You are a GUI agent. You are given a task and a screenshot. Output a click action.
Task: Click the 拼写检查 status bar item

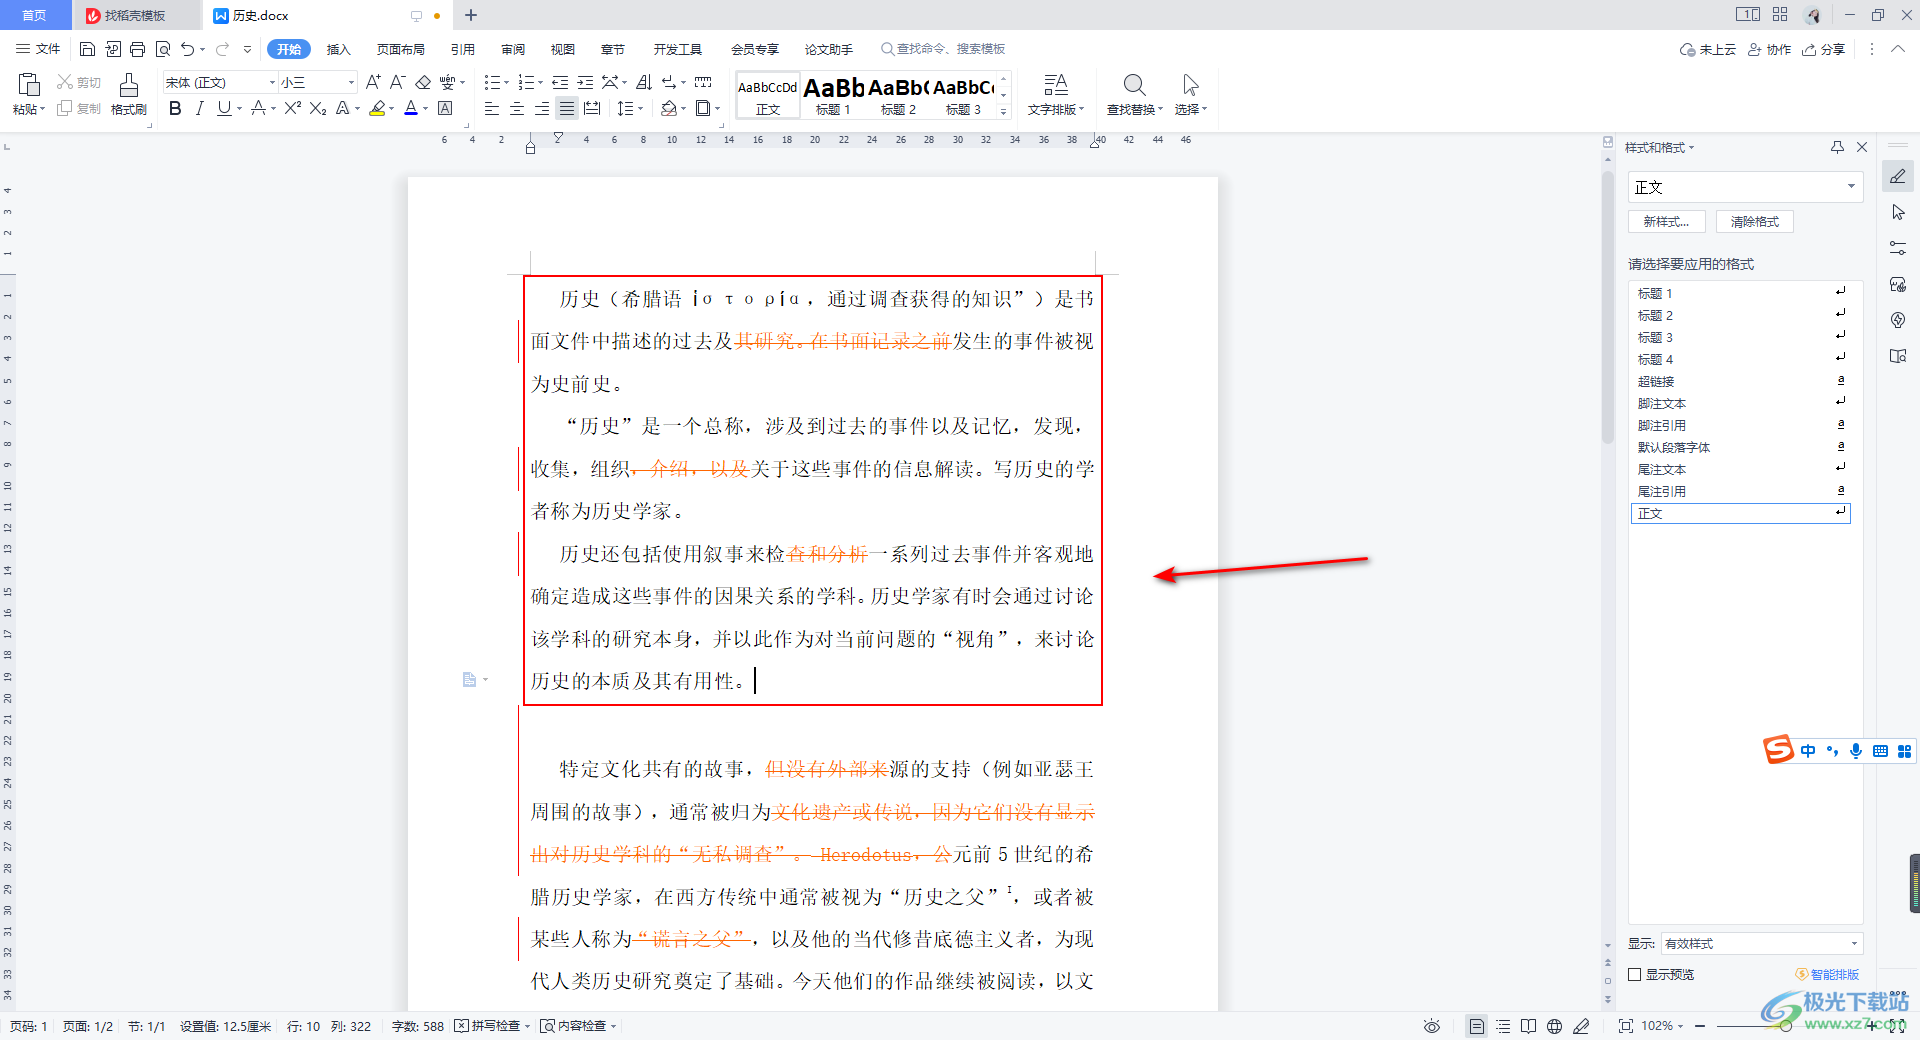coord(491,1026)
